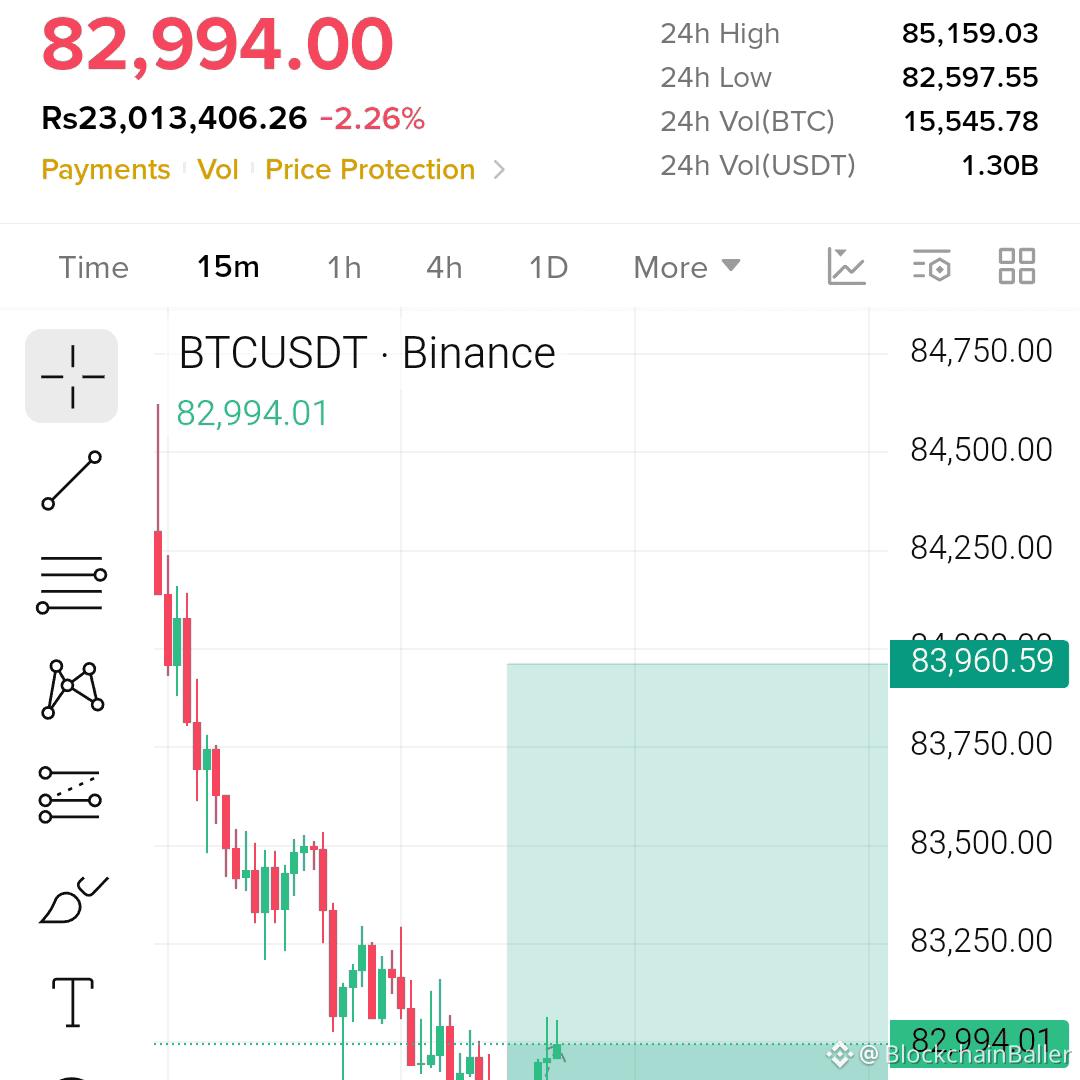Select the text annotation tool
The width and height of the screenshot is (1080, 1080).
click(x=73, y=1002)
